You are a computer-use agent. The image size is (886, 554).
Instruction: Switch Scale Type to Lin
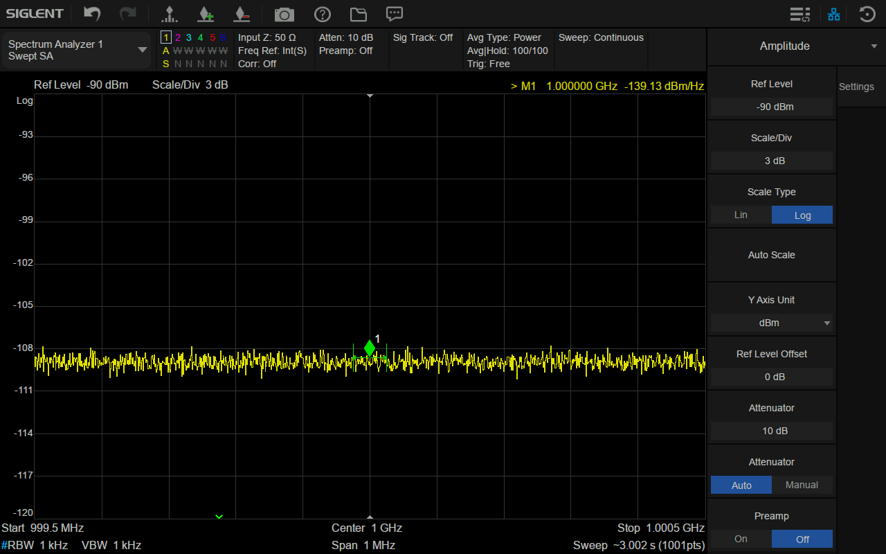[x=741, y=215]
